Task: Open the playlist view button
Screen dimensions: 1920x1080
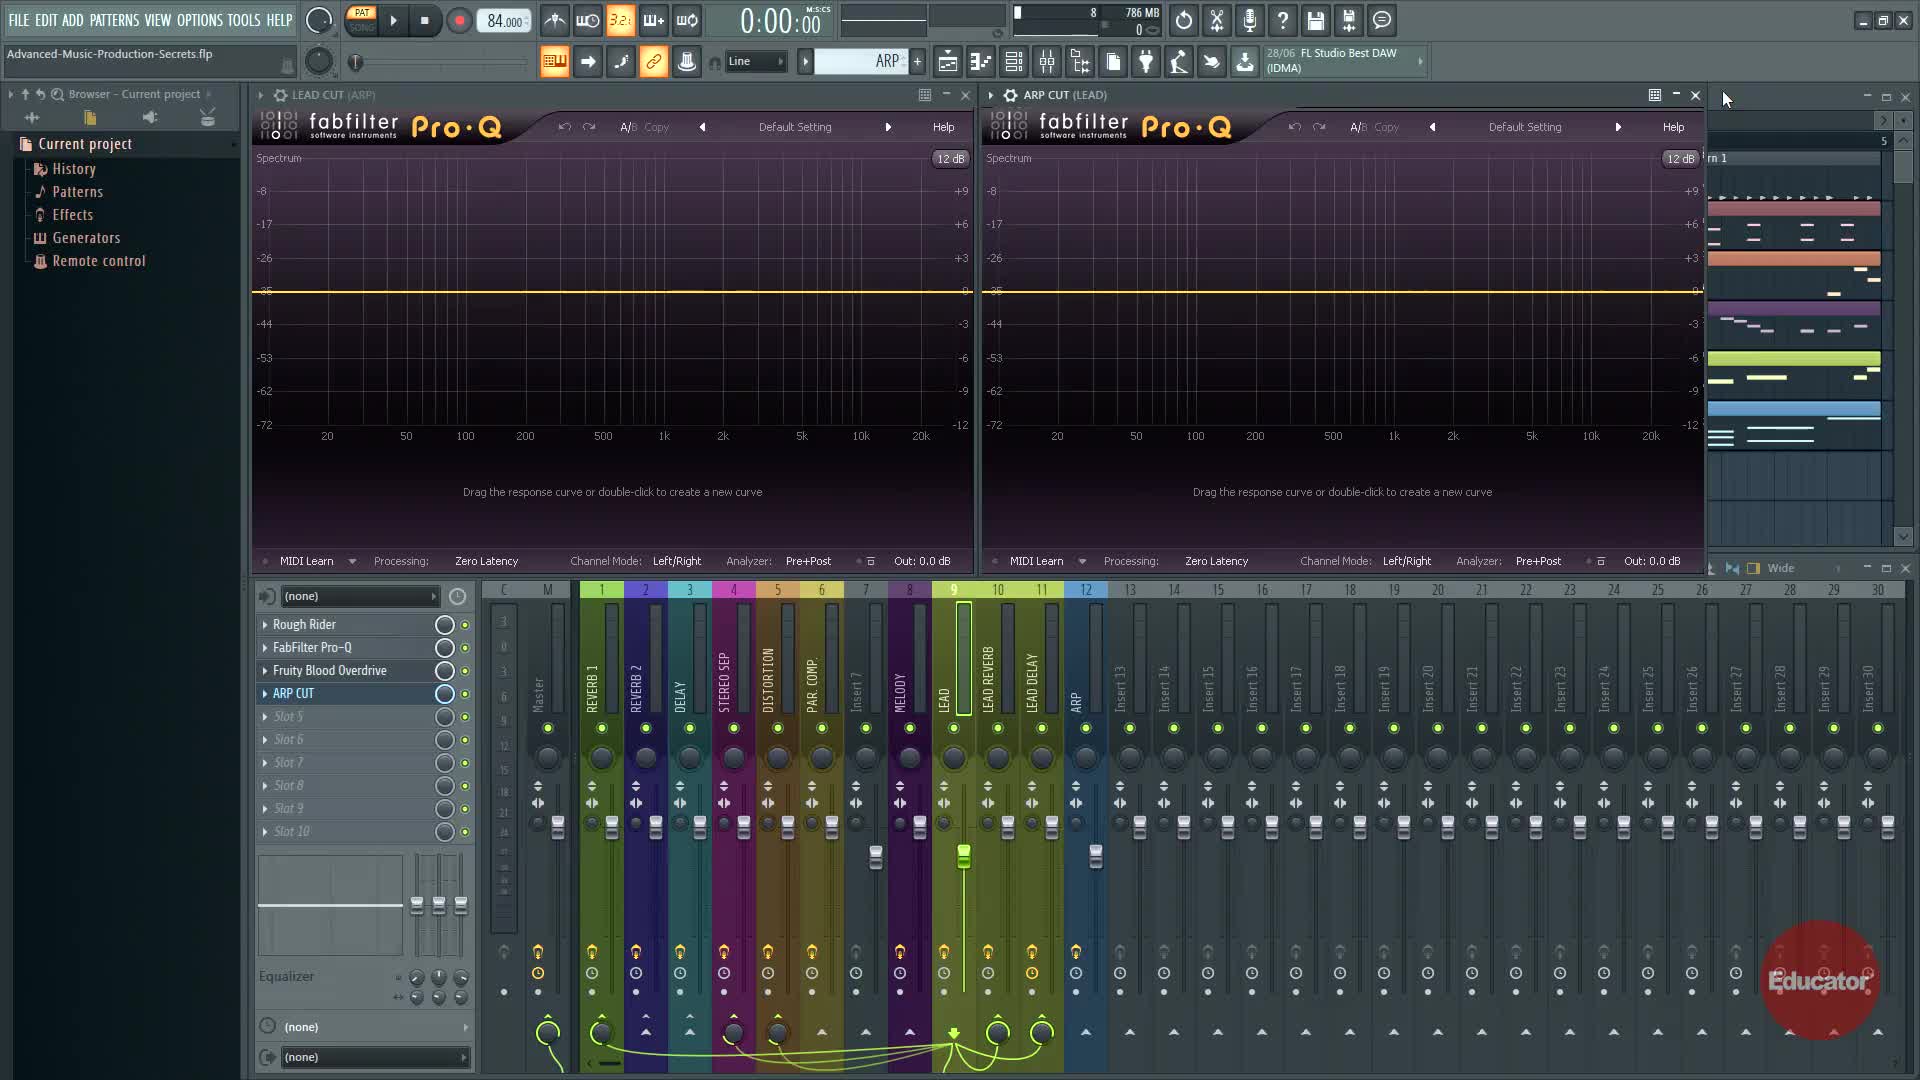Action: click(947, 62)
